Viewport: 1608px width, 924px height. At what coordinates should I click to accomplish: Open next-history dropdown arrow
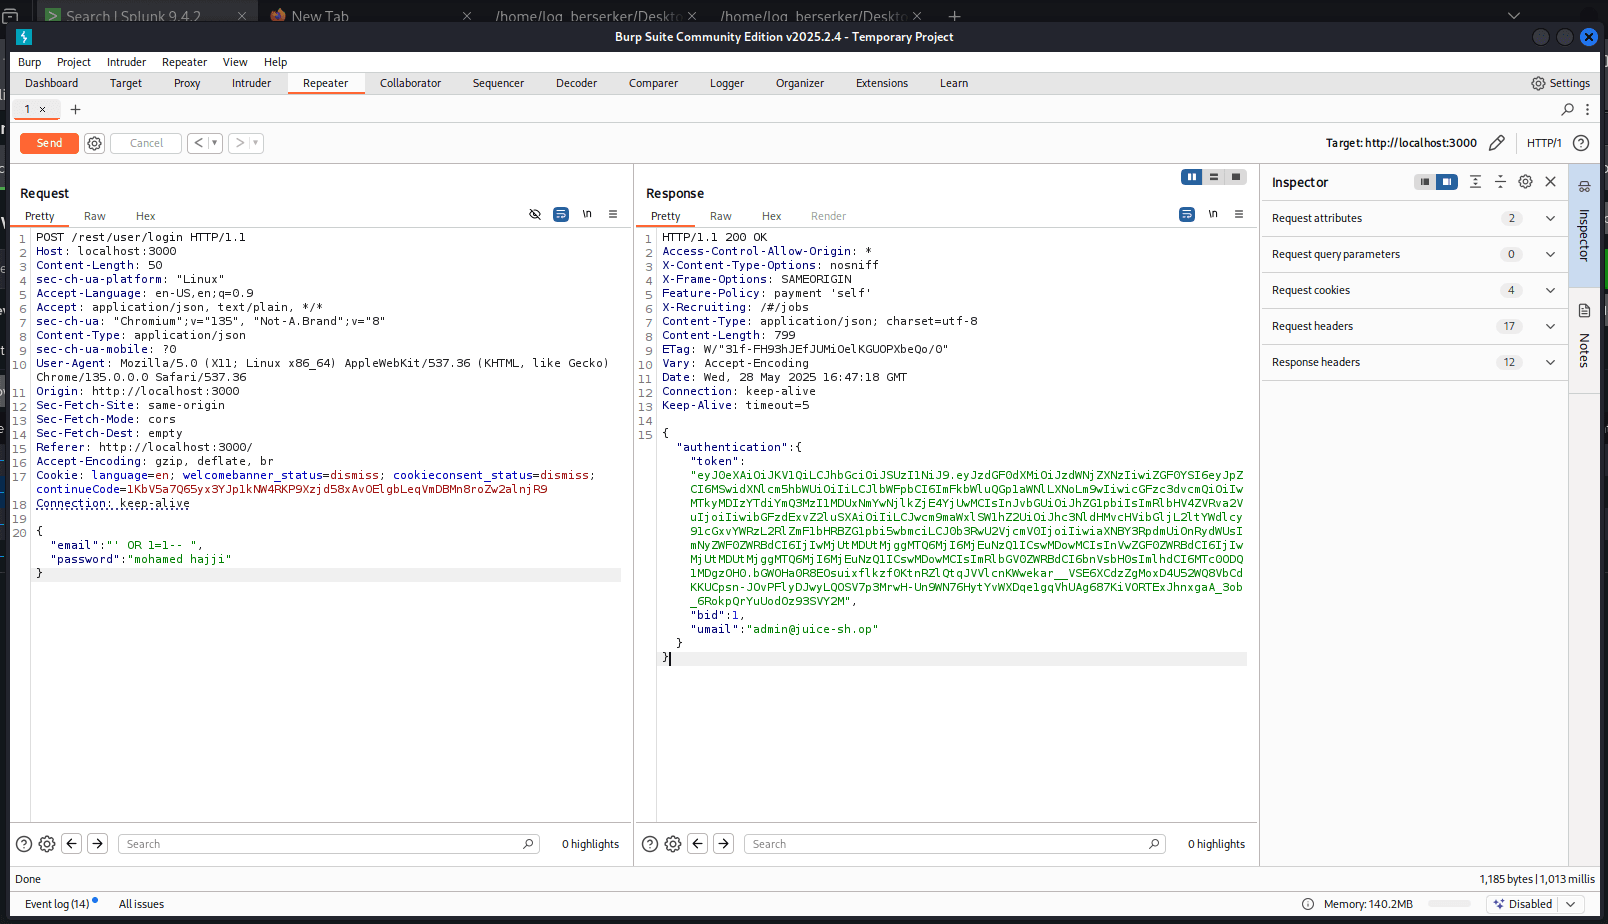(256, 143)
